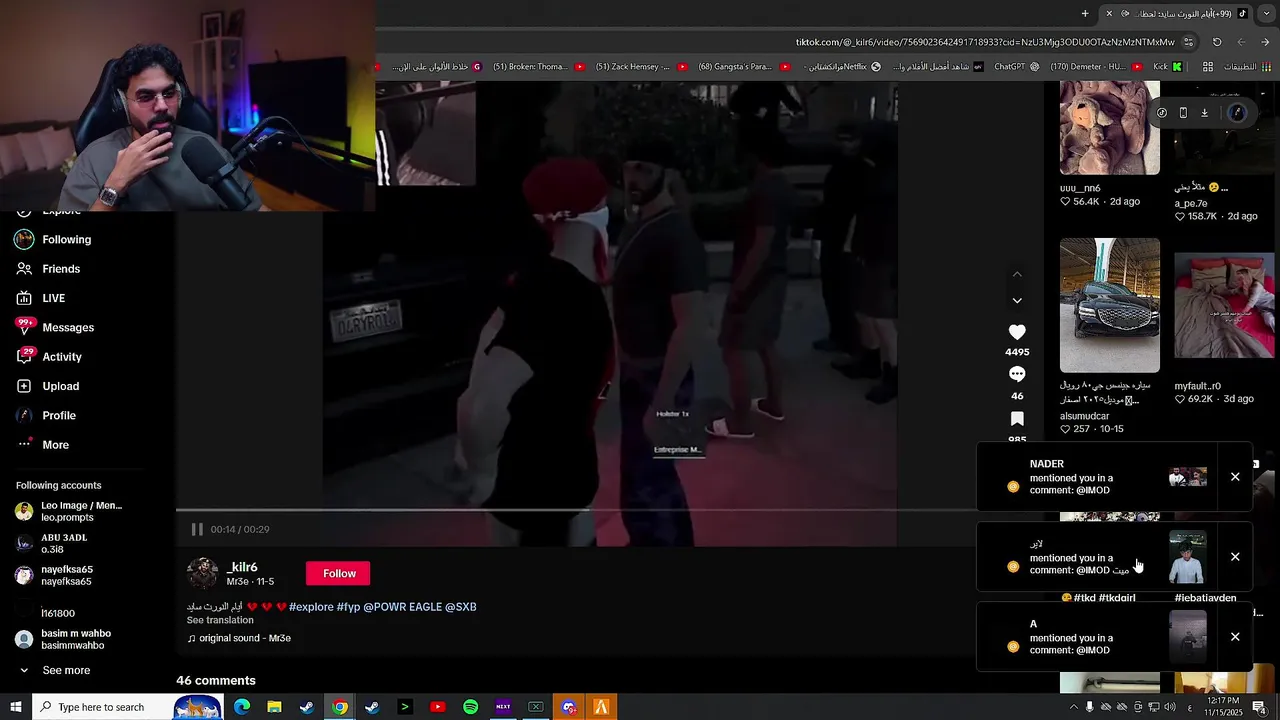Reload the page with the refresh icon

click(1217, 42)
